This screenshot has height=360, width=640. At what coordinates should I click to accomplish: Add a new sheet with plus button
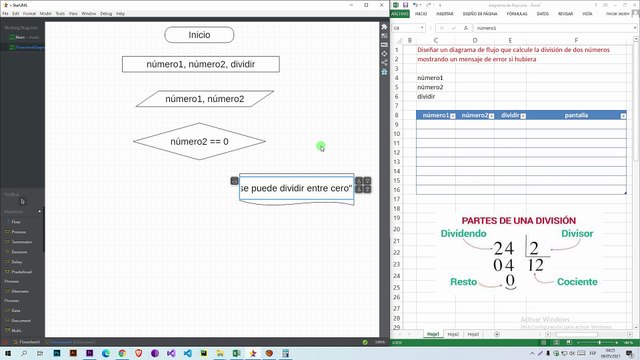[x=497, y=334]
